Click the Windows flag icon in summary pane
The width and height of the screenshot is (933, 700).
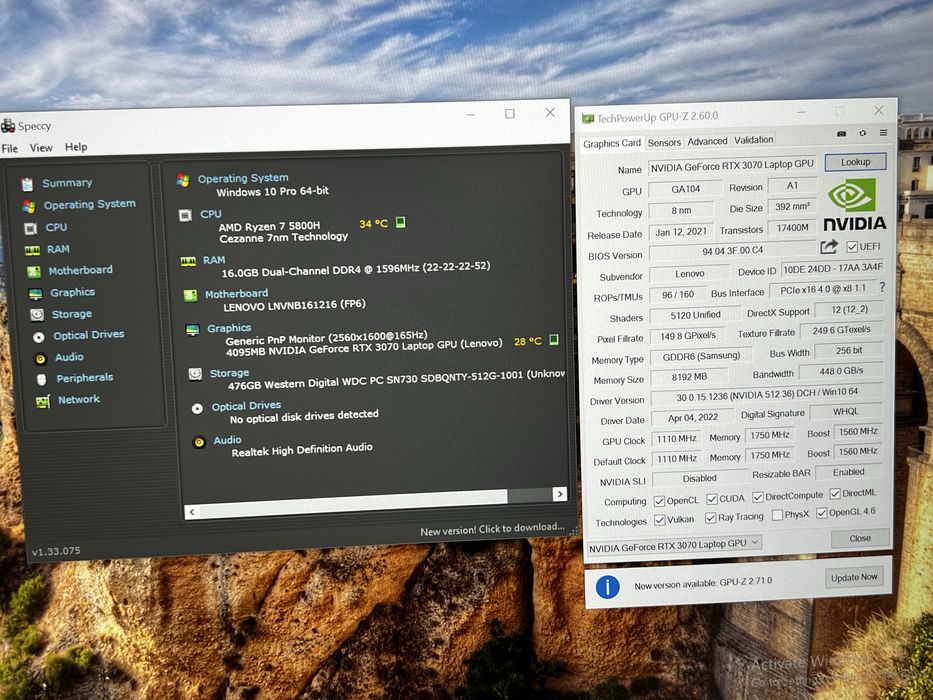point(183,180)
